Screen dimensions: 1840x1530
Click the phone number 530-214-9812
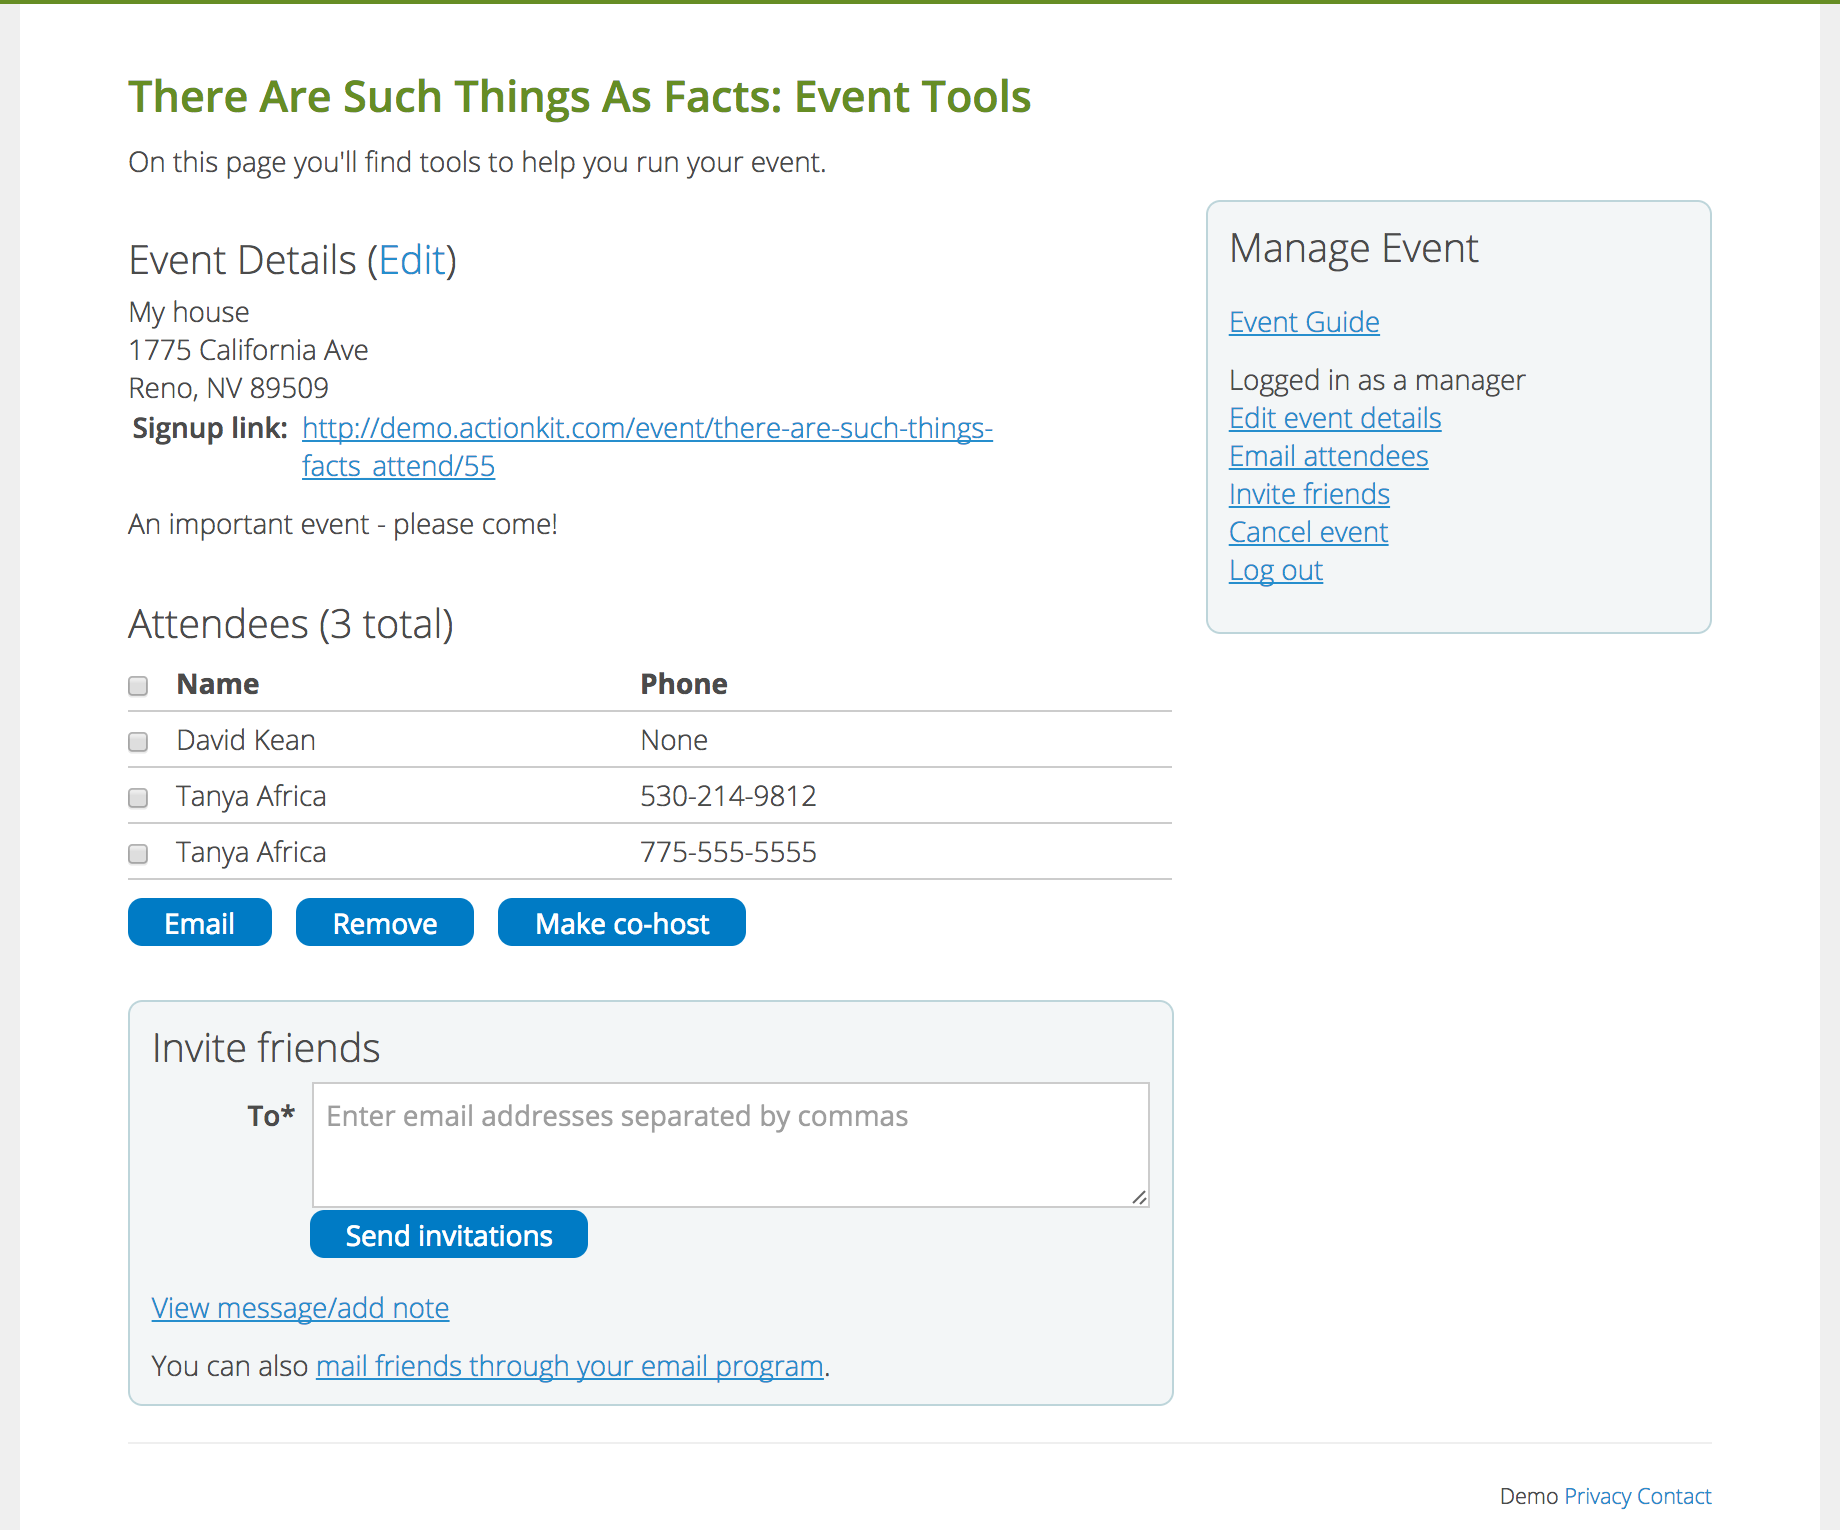(x=728, y=796)
